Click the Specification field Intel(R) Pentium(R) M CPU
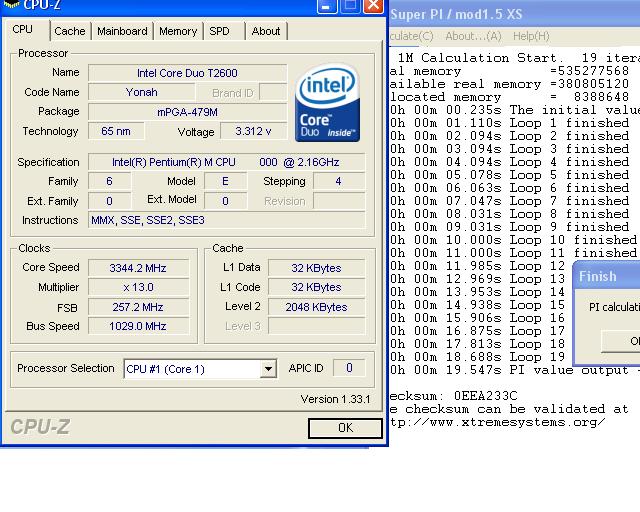Viewport: 640px width, 512px height. (x=227, y=162)
